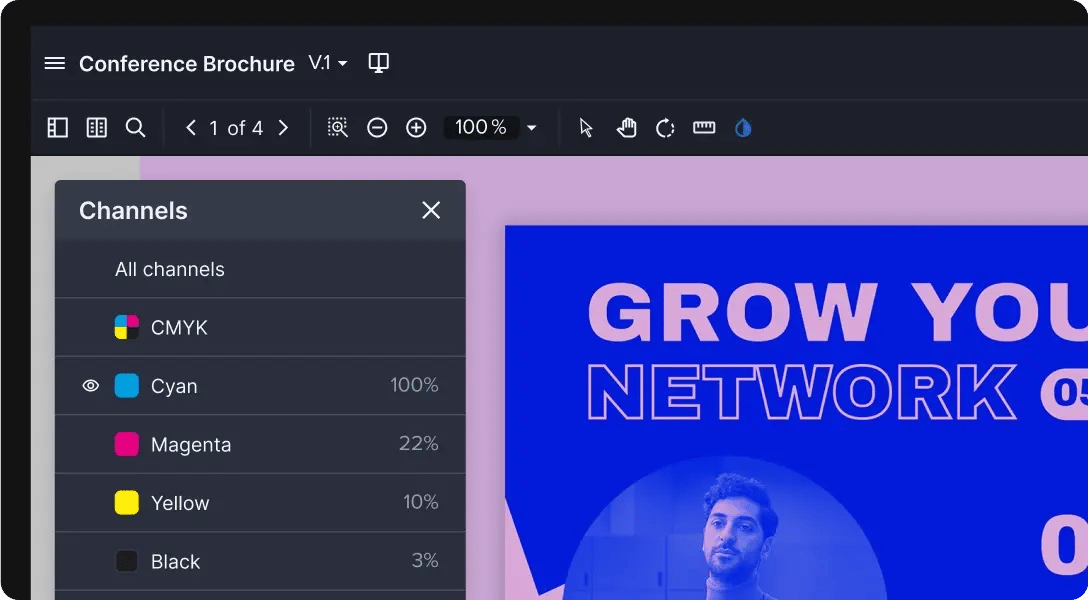This screenshot has height=600, width=1088.
Task: Choose the arrow pointer tool
Action: pyautogui.click(x=586, y=128)
